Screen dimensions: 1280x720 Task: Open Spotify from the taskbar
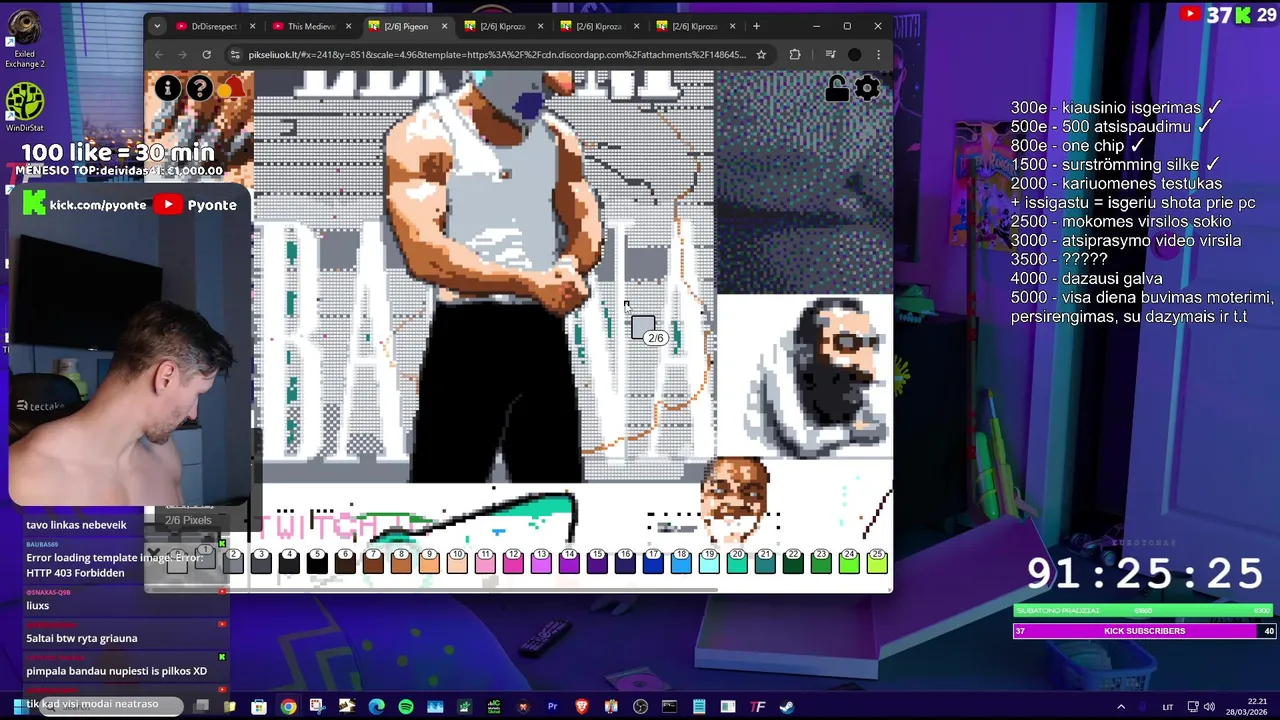pos(405,707)
